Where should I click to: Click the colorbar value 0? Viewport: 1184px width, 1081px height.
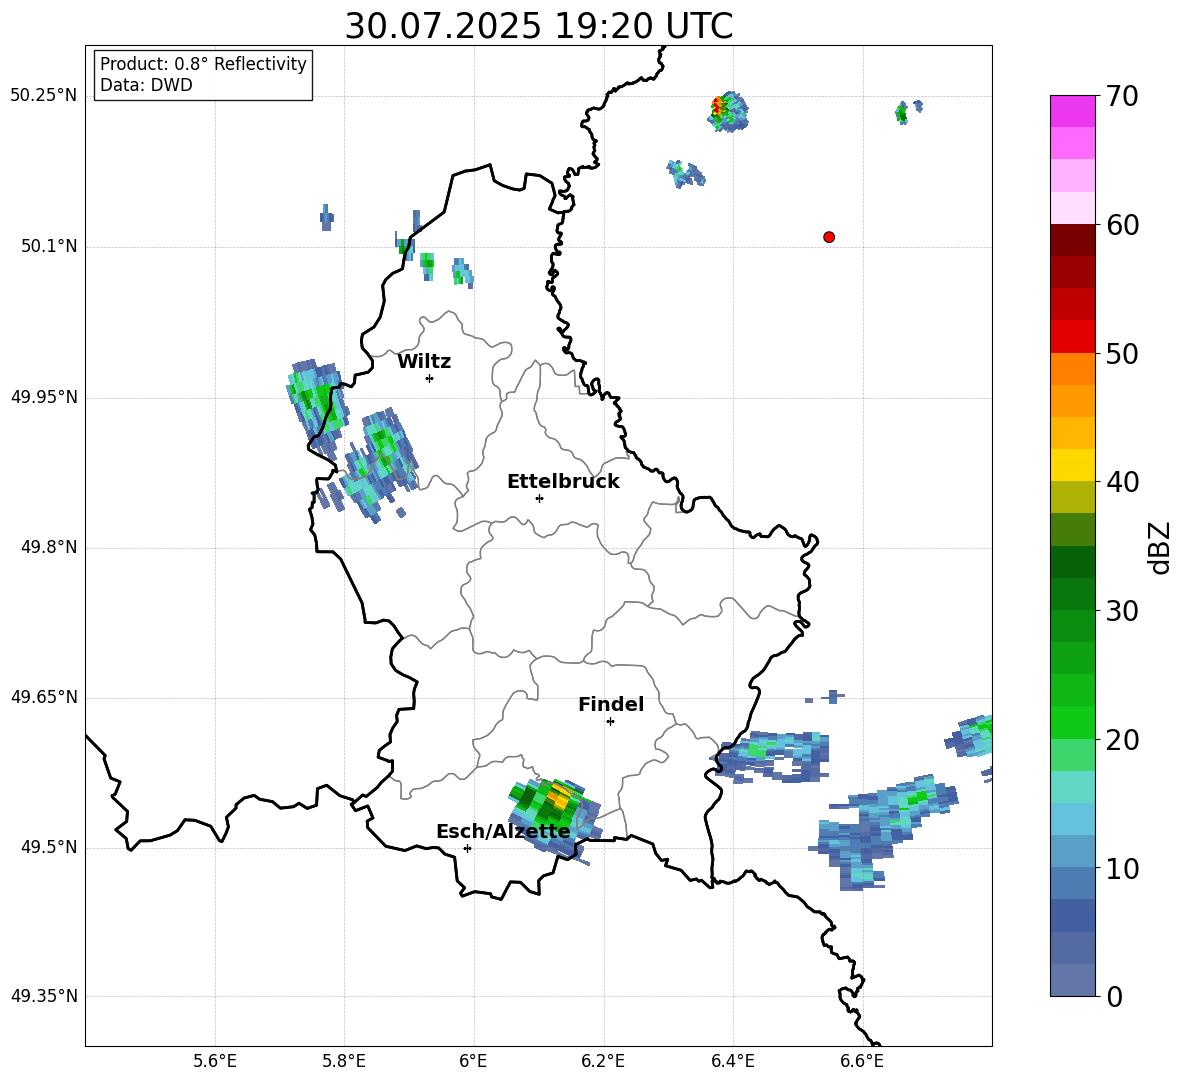(1114, 996)
